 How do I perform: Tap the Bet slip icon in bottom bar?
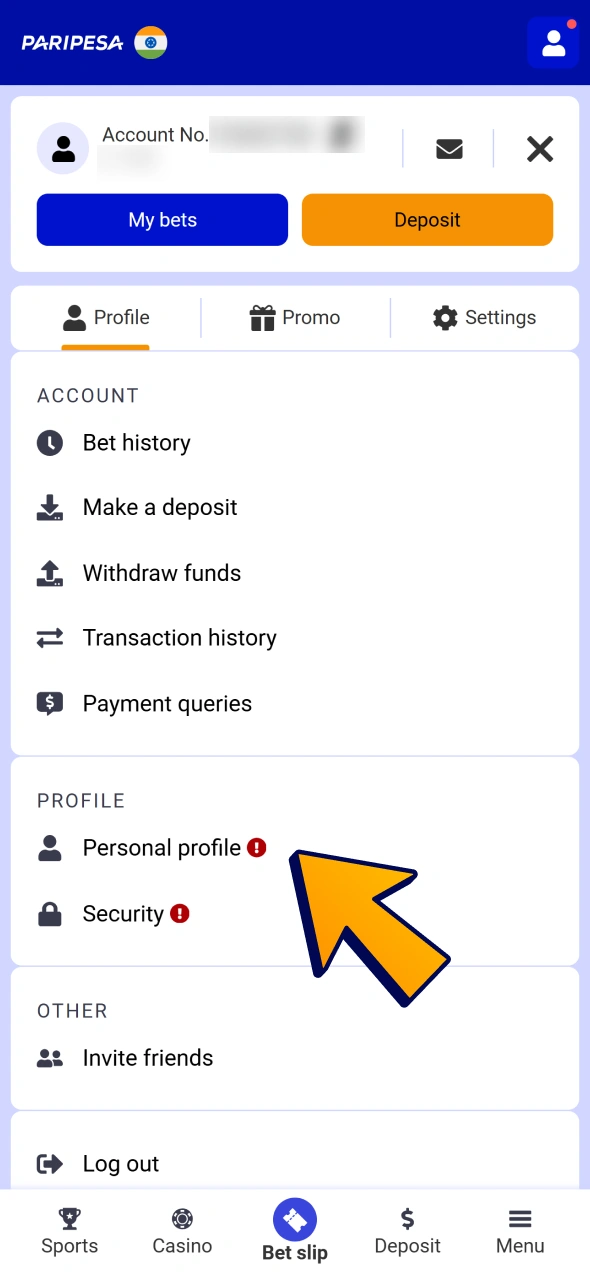(294, 1220)
